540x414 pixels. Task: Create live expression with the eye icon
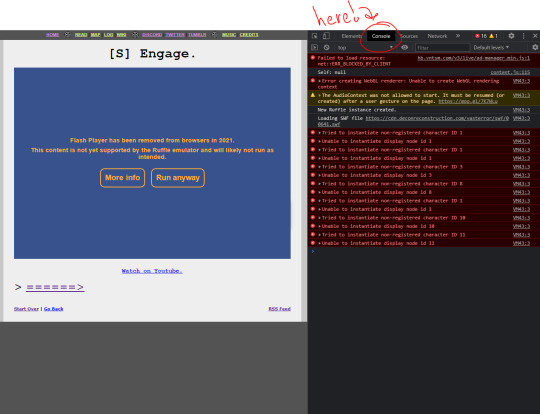click(405, 47)
